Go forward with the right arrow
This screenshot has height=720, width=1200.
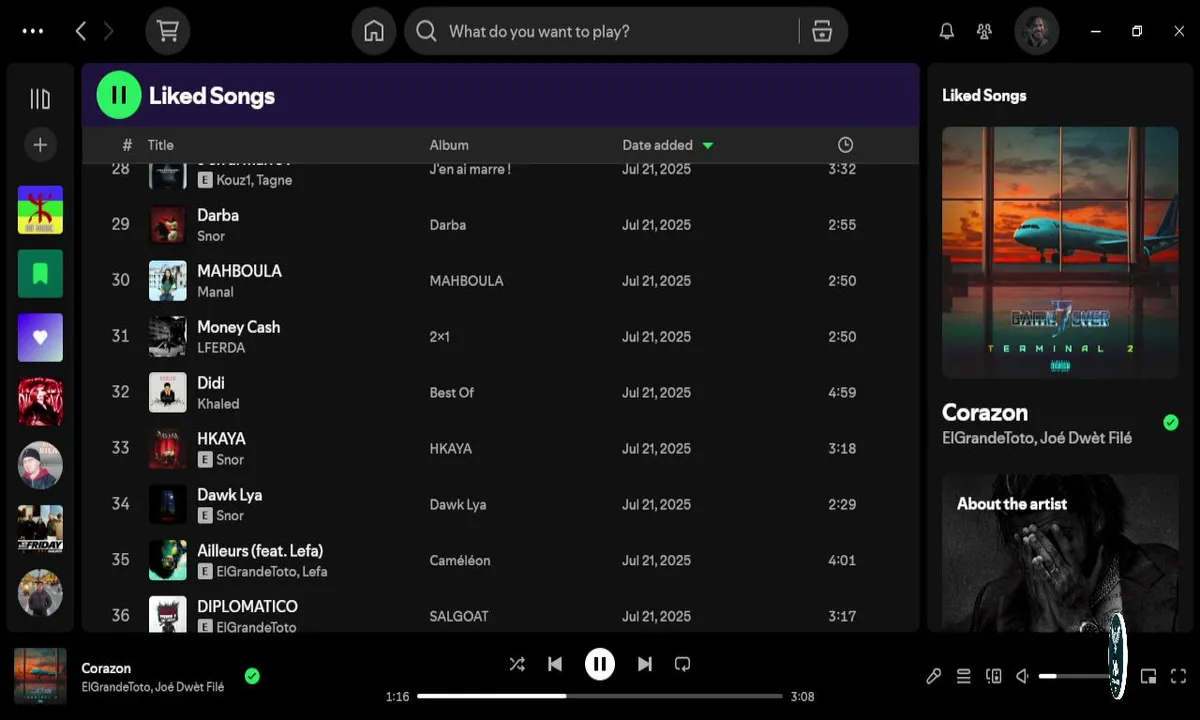(x=109, y=31)
